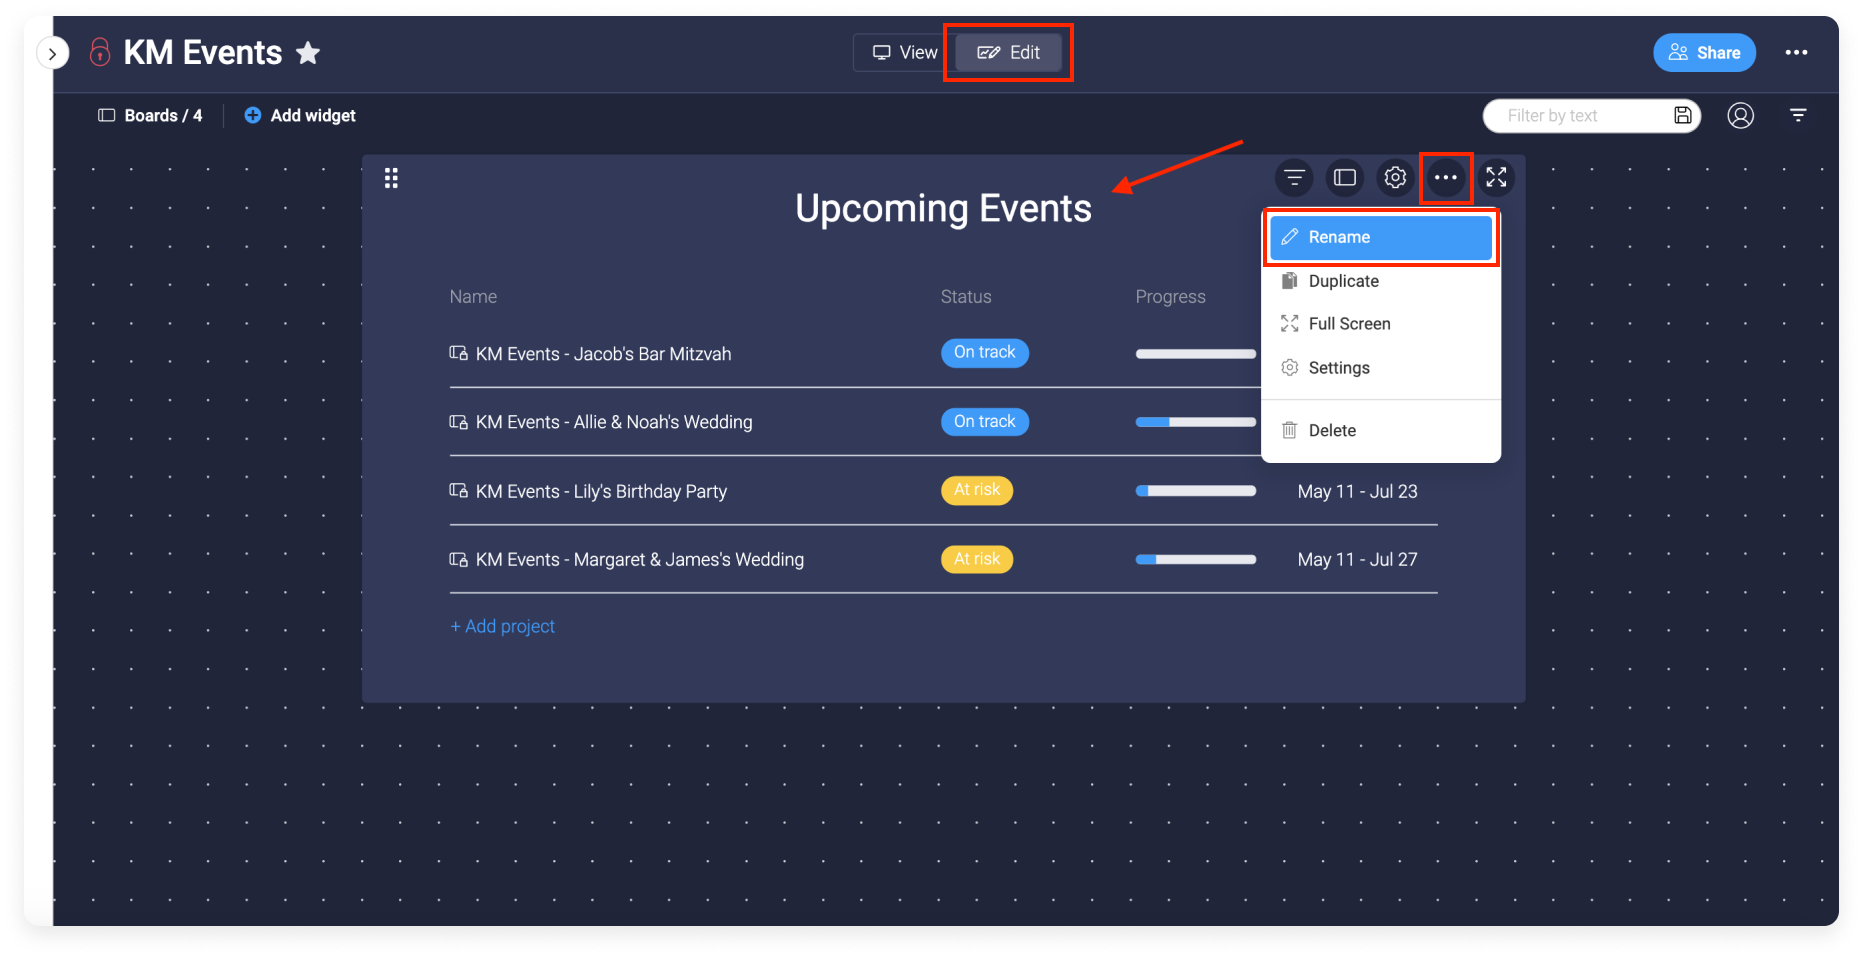Click the widget three-dot menu button
The height and width of the screenshot is (958, 1863).
click(1446, 178)
